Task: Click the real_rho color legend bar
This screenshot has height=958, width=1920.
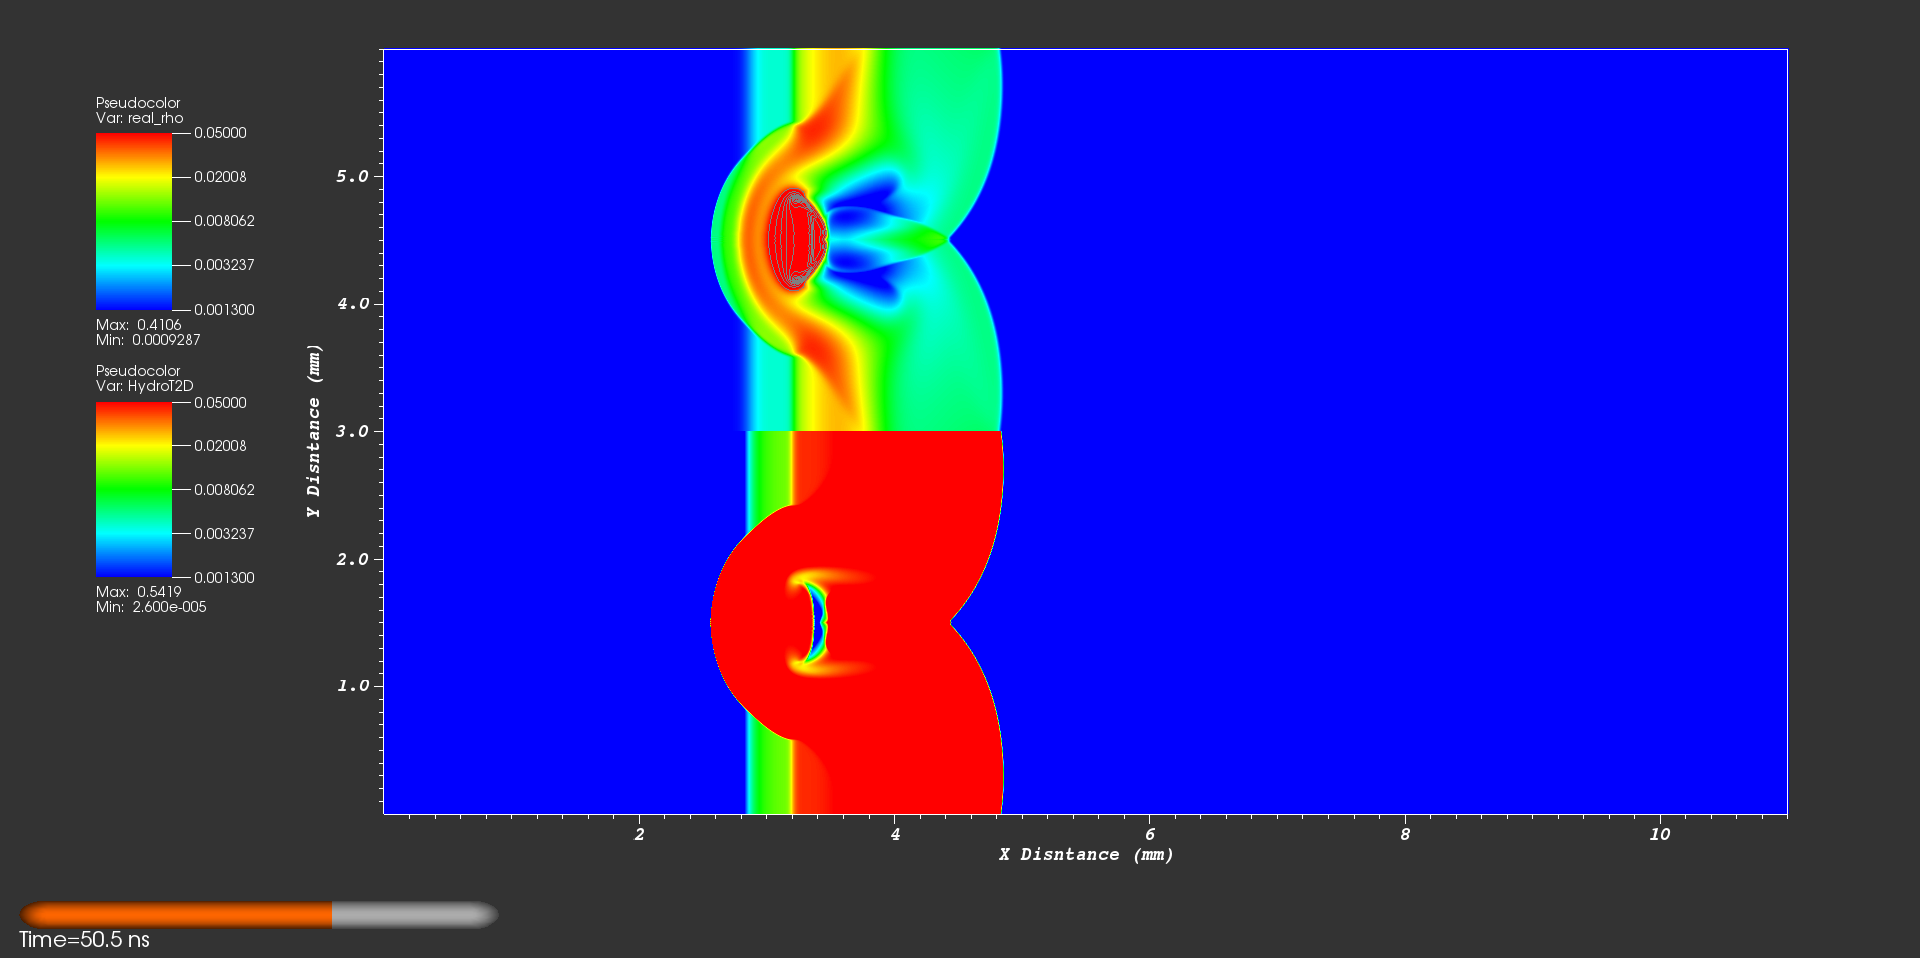Action: pos(133,221)
